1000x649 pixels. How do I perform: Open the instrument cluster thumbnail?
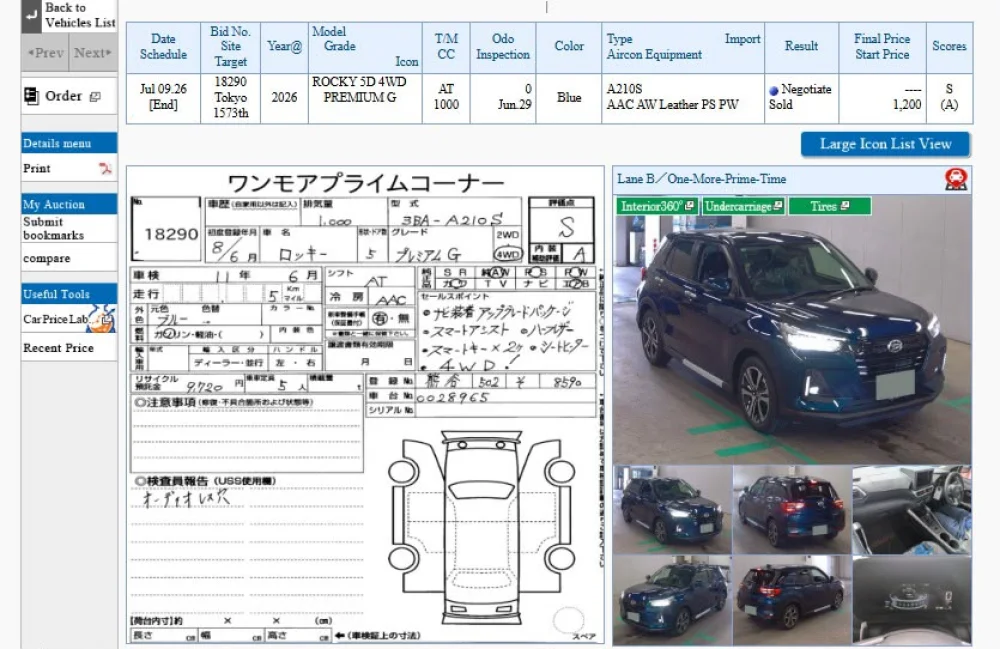point(911,600)
